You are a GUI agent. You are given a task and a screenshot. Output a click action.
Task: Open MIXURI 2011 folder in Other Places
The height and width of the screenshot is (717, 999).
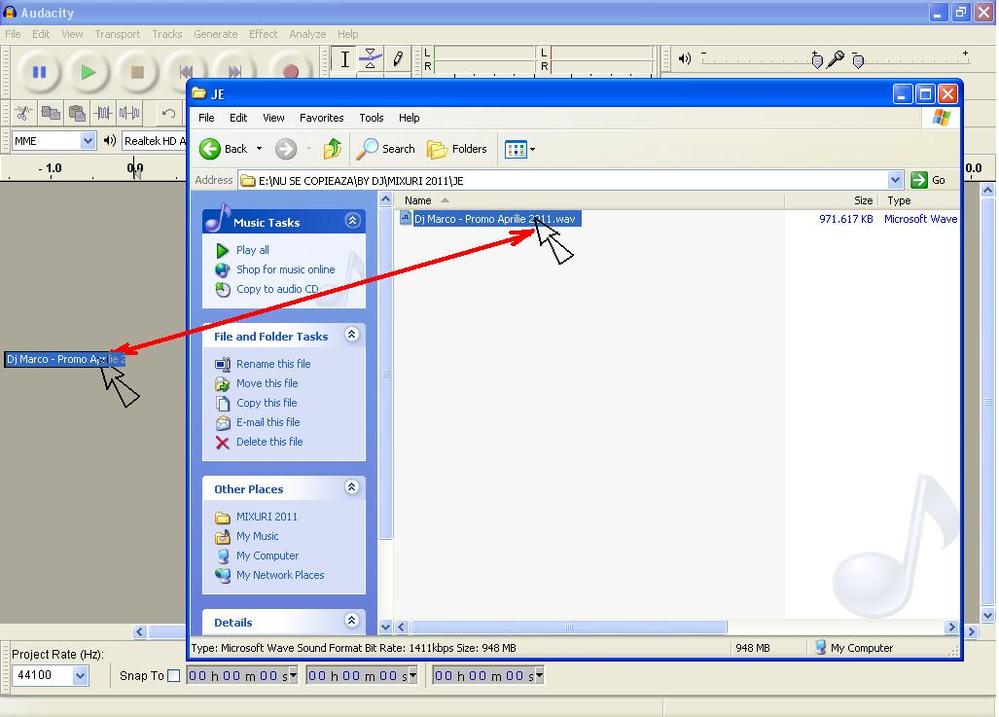pos(266,517)
